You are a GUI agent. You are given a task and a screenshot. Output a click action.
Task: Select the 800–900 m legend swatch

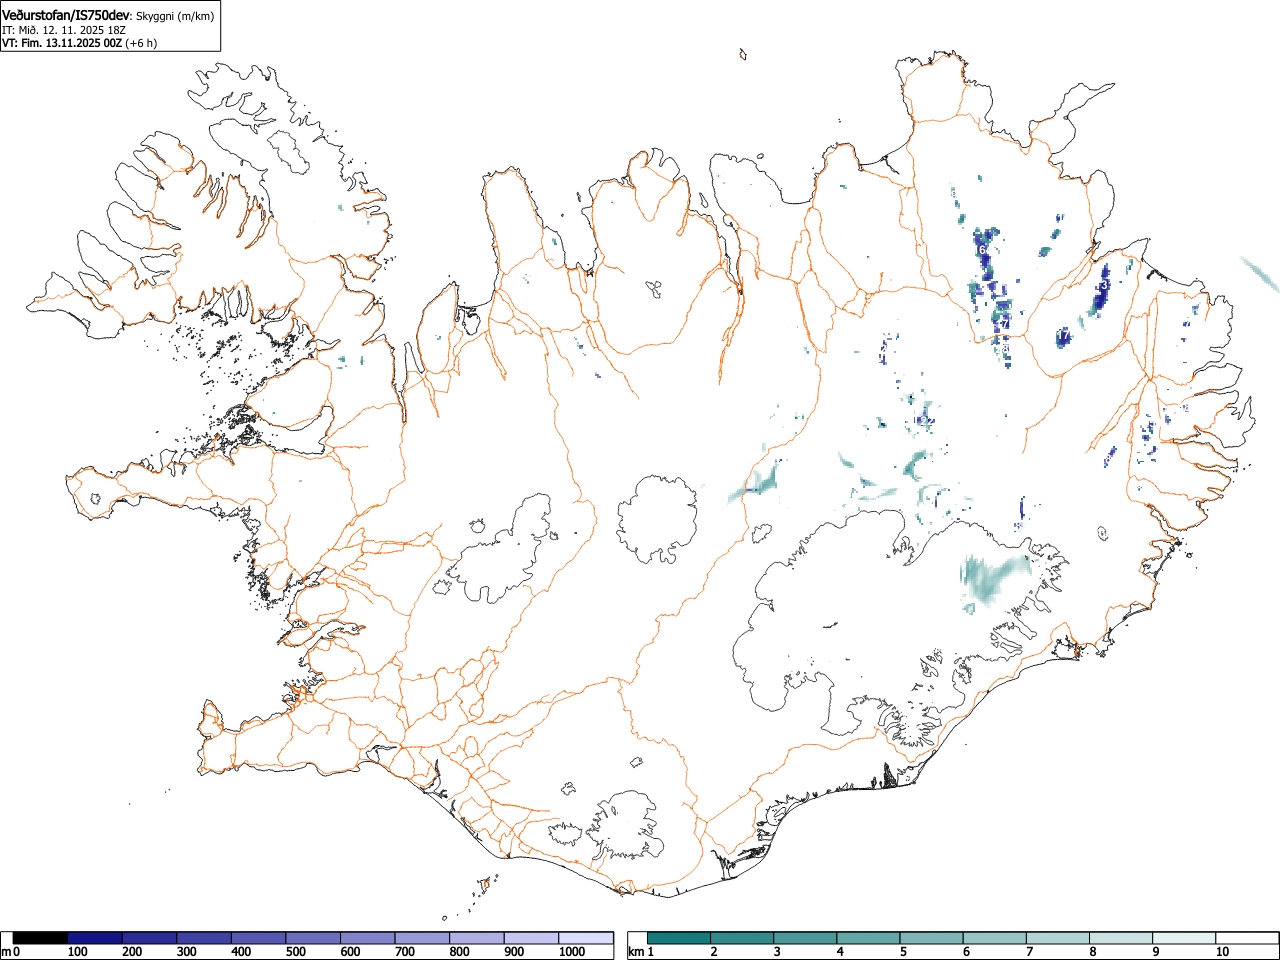coord(477,938)
